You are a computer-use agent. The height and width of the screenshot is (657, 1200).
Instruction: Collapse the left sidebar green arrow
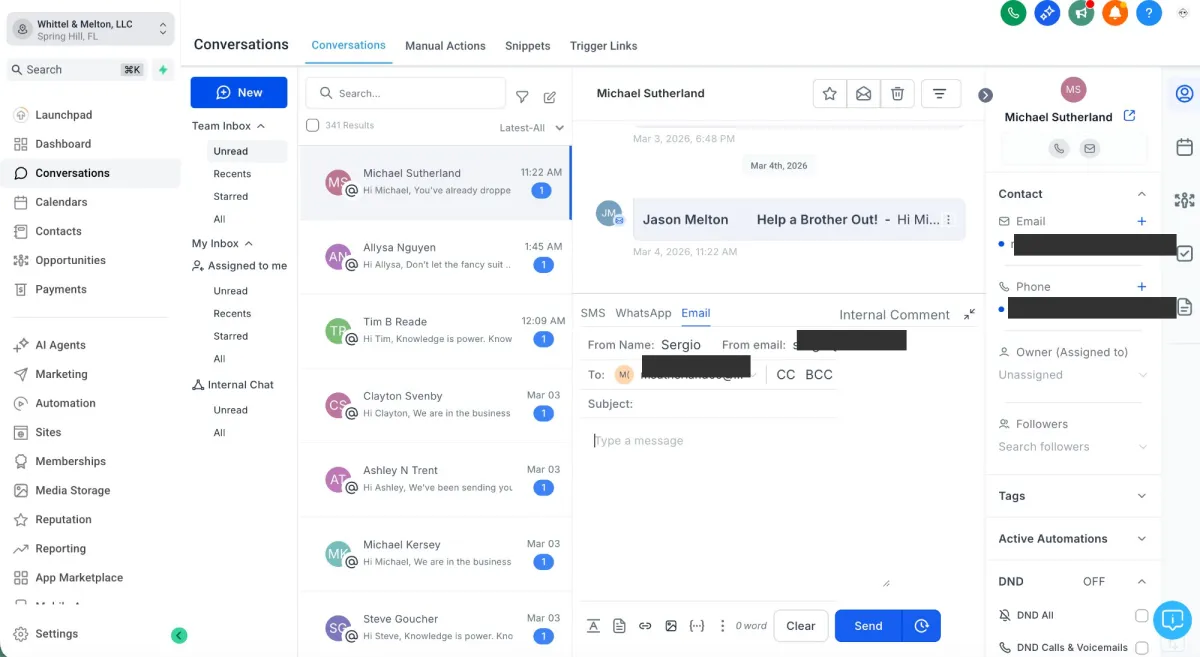tap(179, 635)
